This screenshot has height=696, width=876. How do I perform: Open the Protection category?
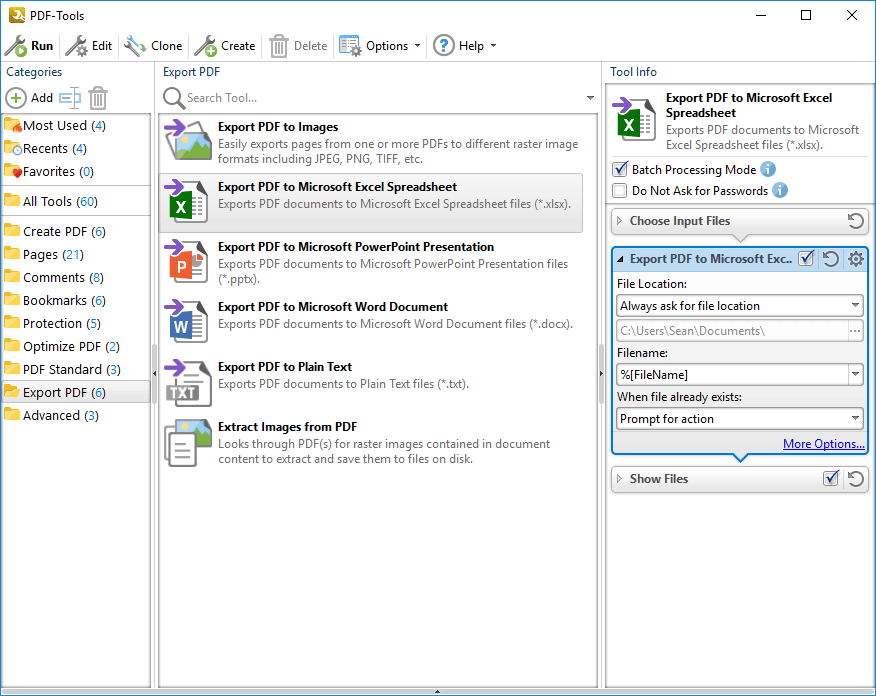(75, 323)
